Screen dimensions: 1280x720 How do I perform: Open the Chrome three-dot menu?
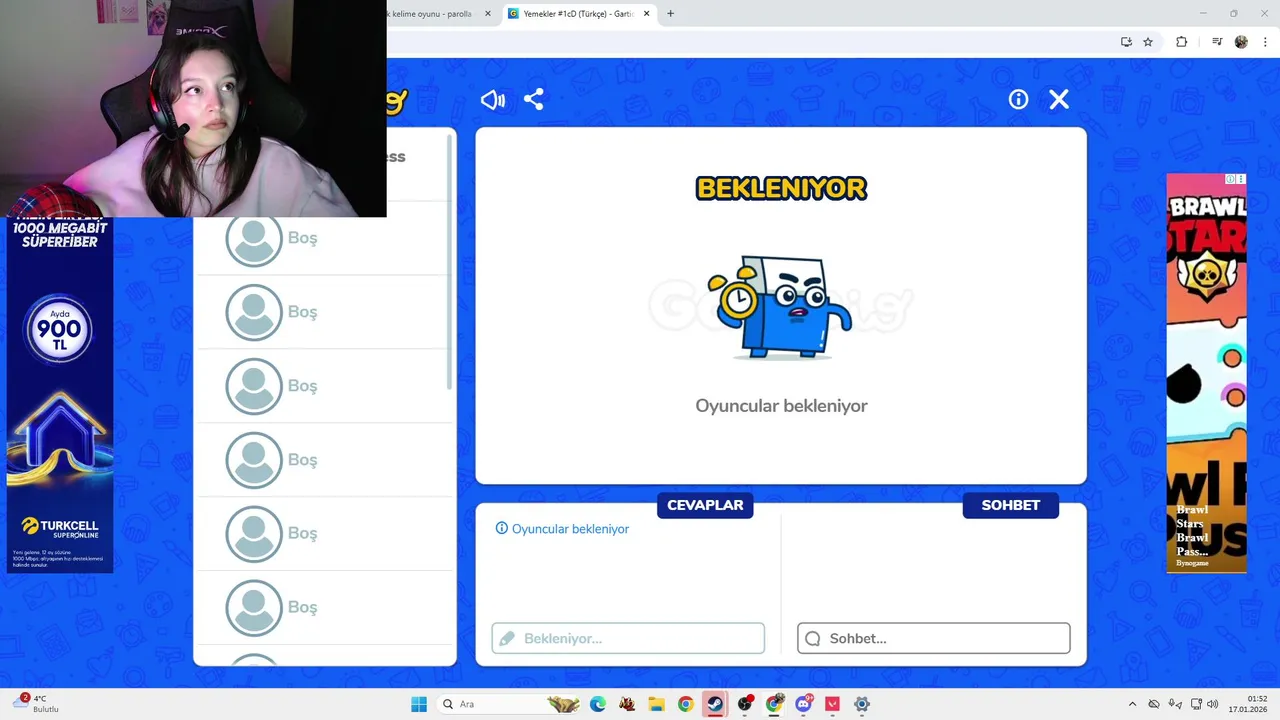tap(1265, 42)
